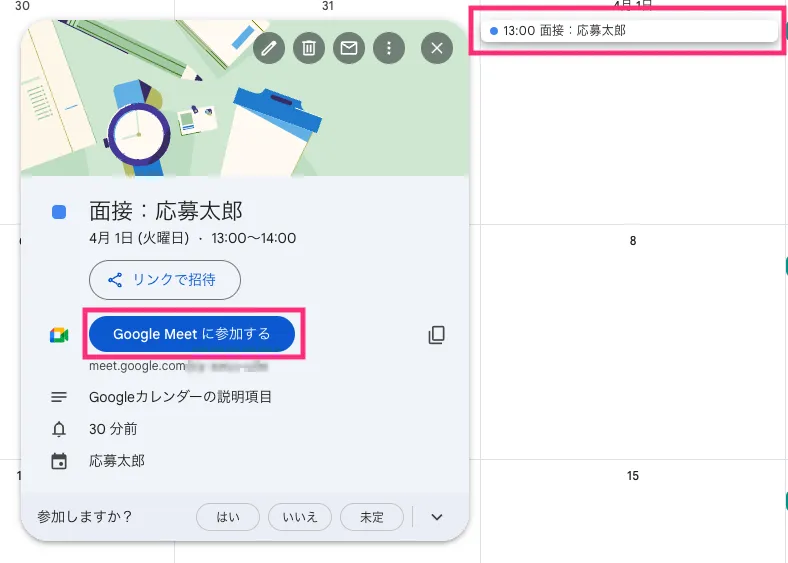Click the pencil edit event icon
Image resolution: width=788 pixels, height=563 pixels.
point(268,47)
